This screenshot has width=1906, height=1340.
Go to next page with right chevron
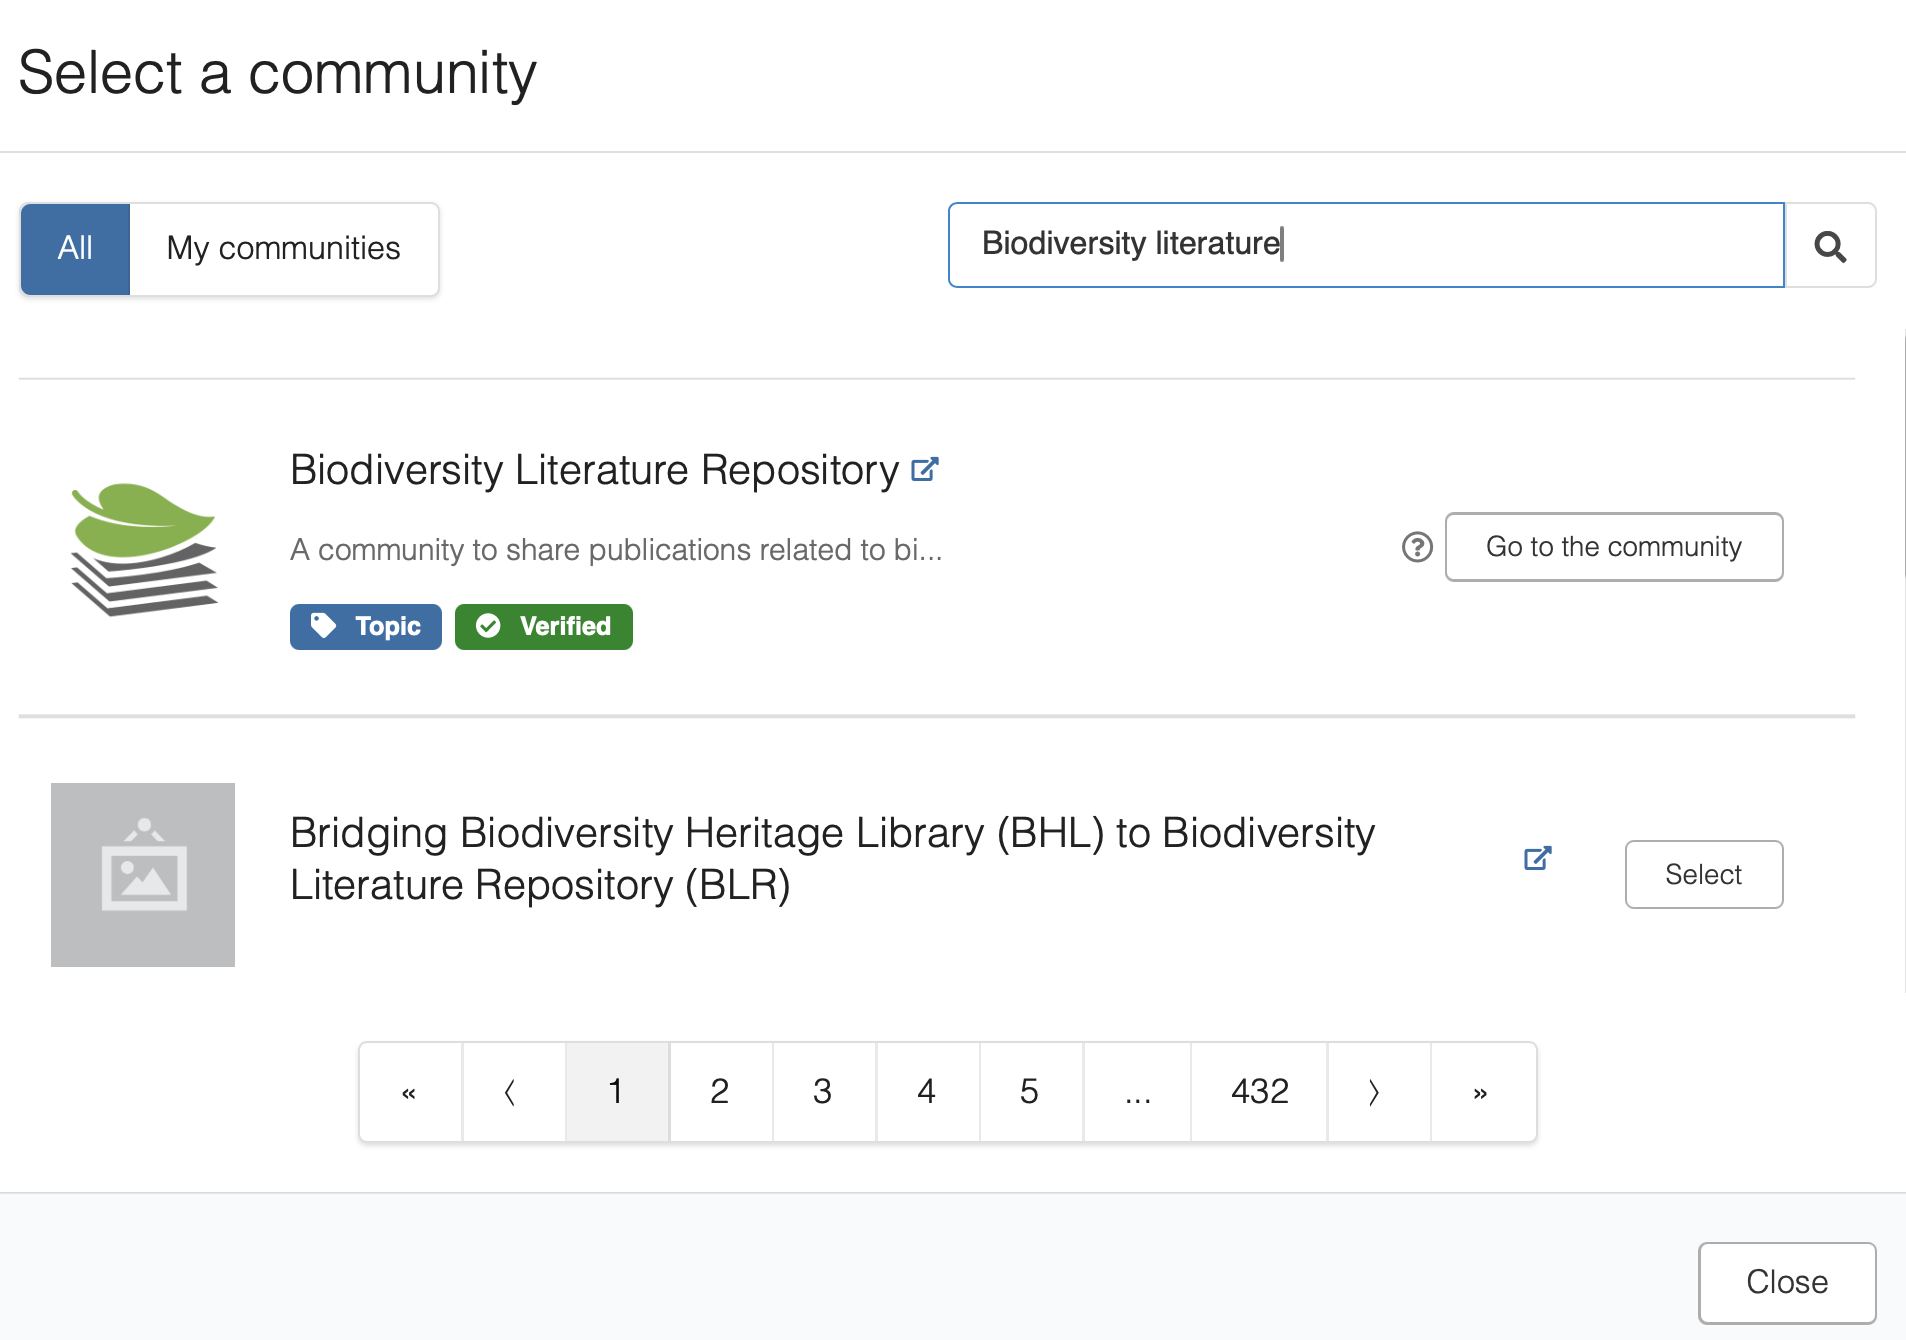tap(1379, 1092)
